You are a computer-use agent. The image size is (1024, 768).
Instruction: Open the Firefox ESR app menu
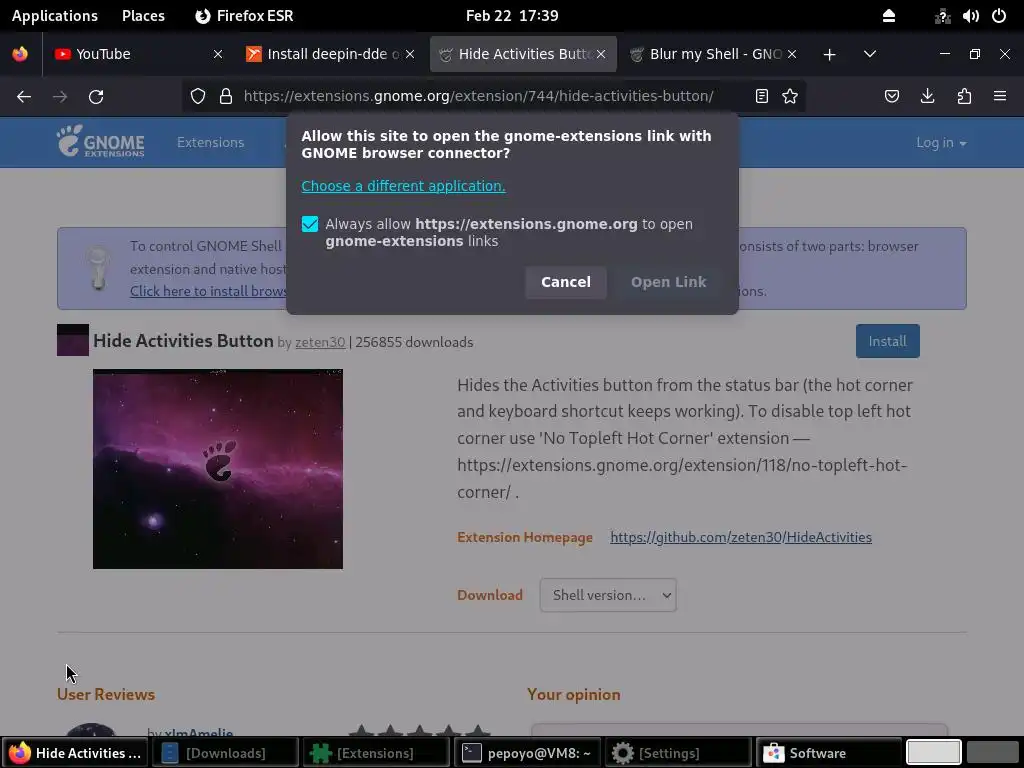(x=244, y=16)
